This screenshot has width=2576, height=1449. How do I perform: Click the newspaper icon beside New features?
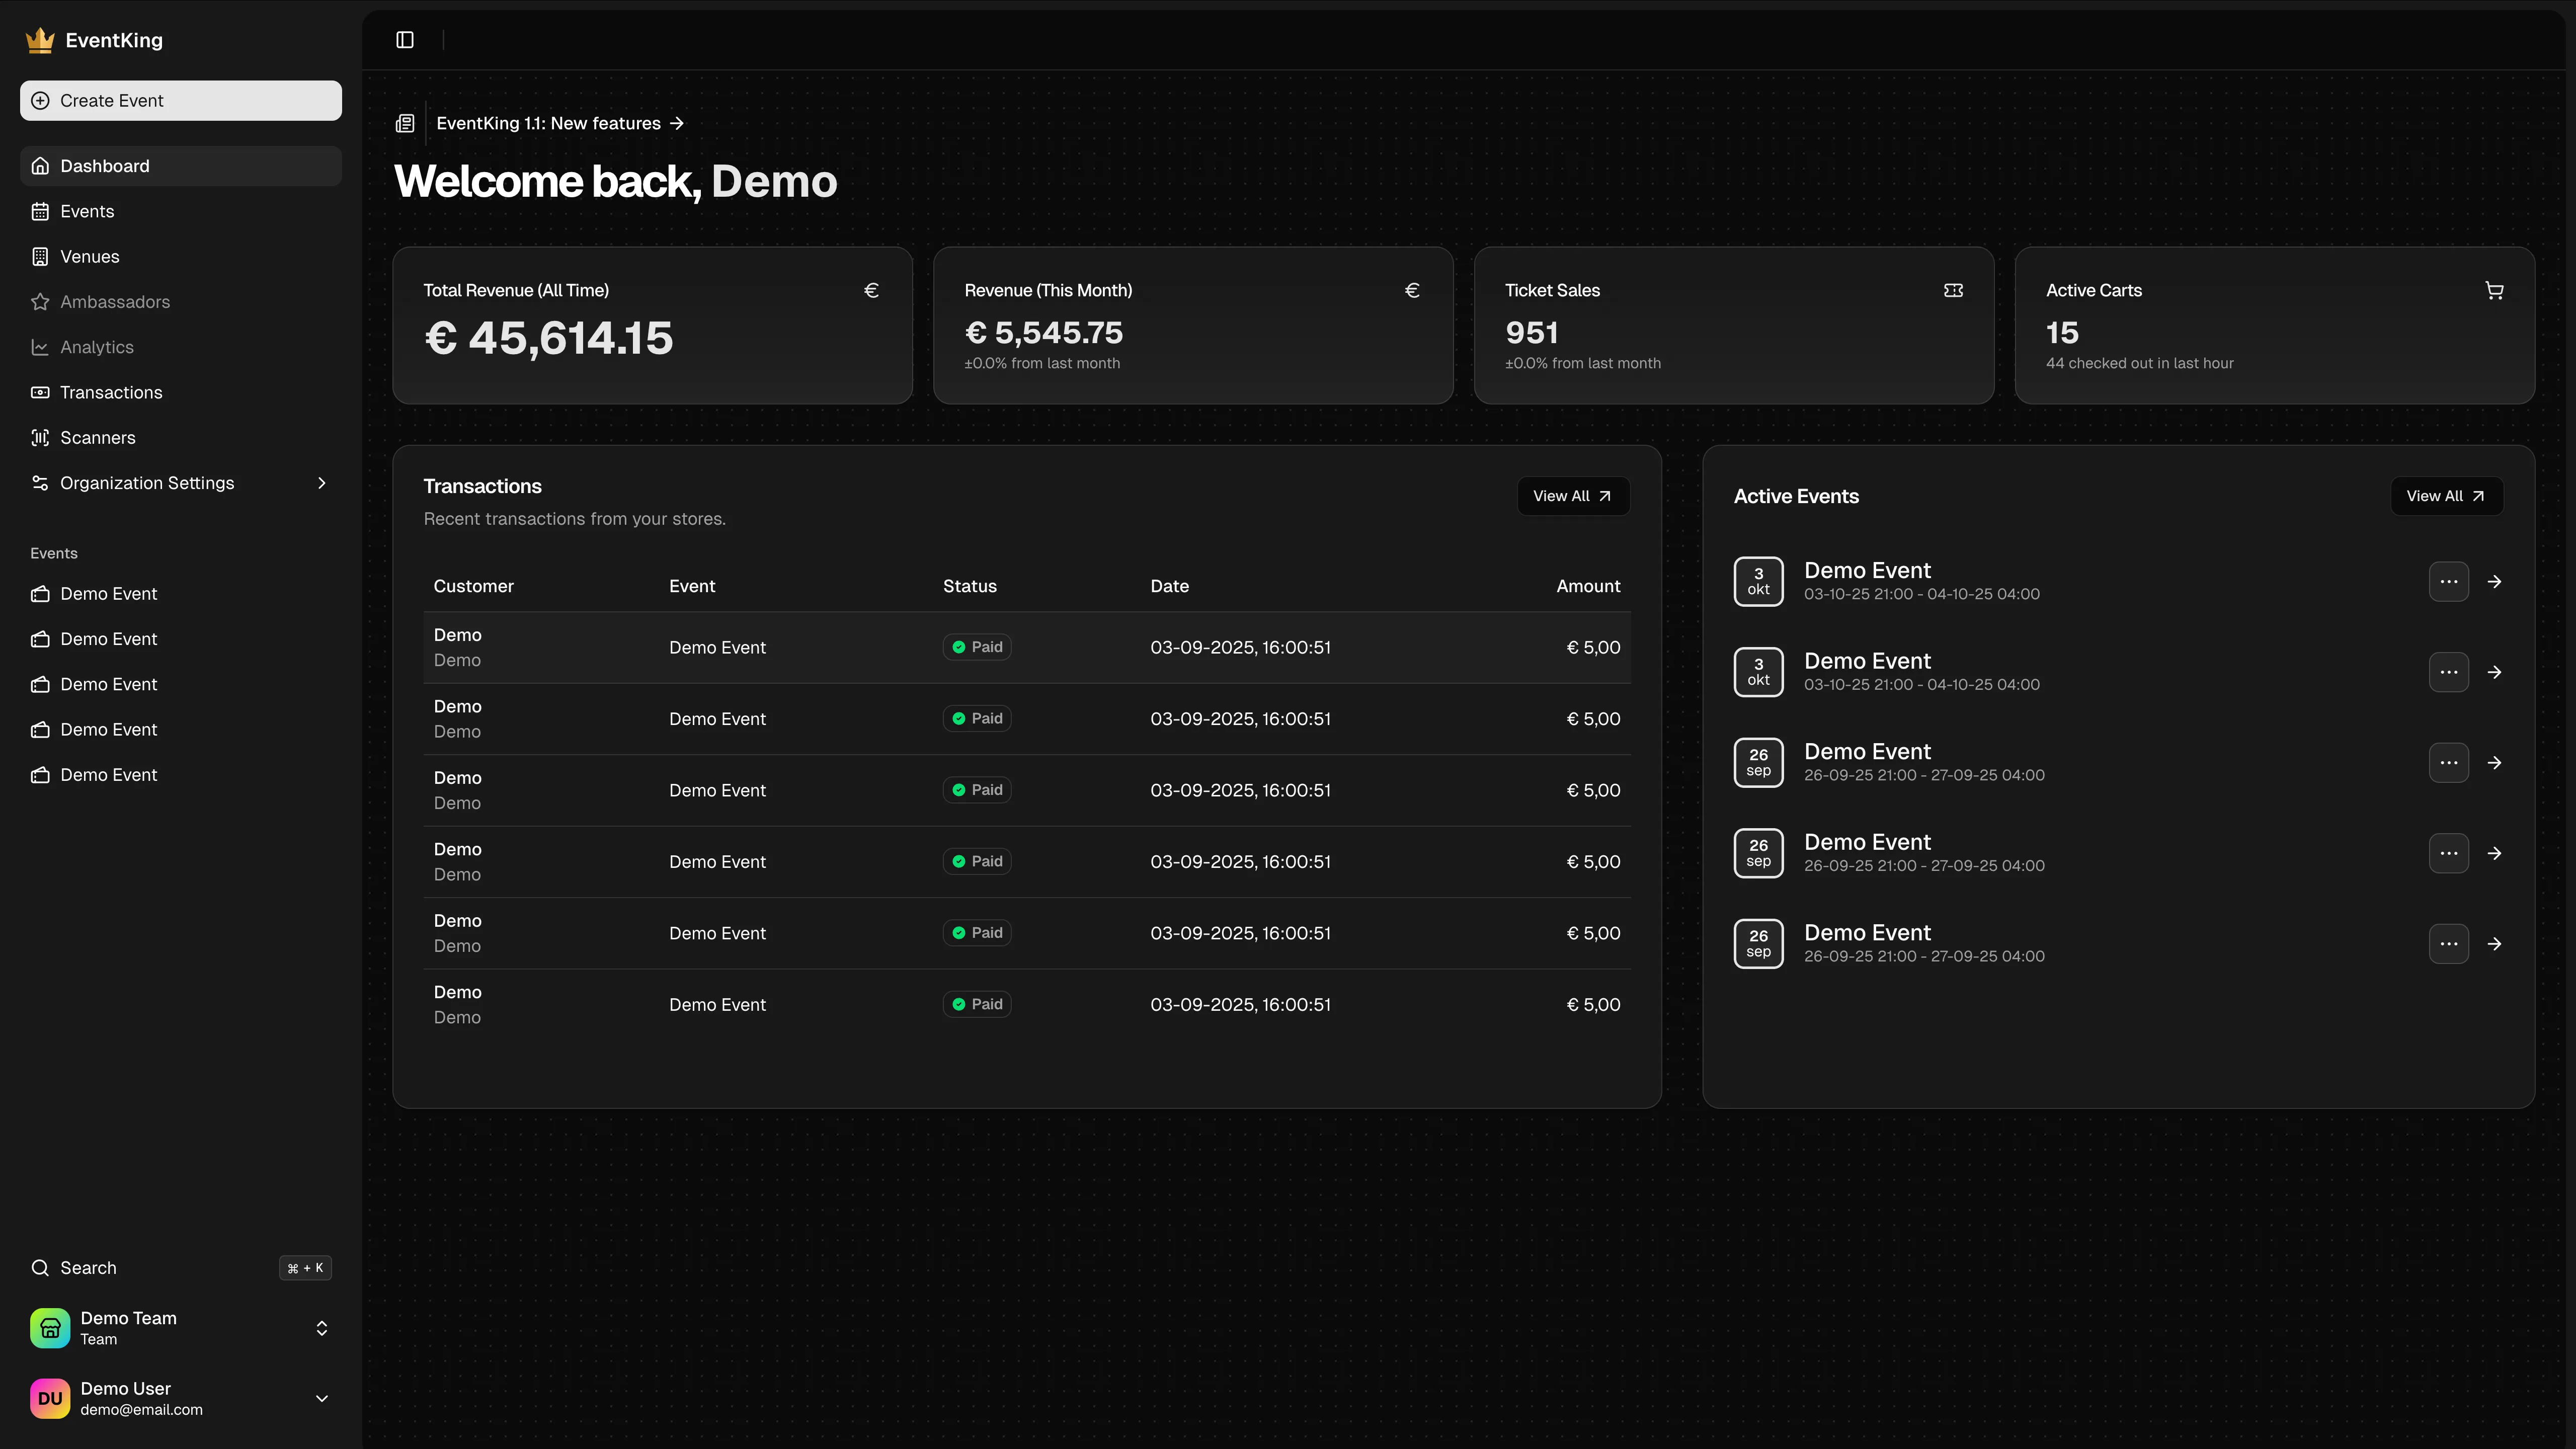coord(404,123)
